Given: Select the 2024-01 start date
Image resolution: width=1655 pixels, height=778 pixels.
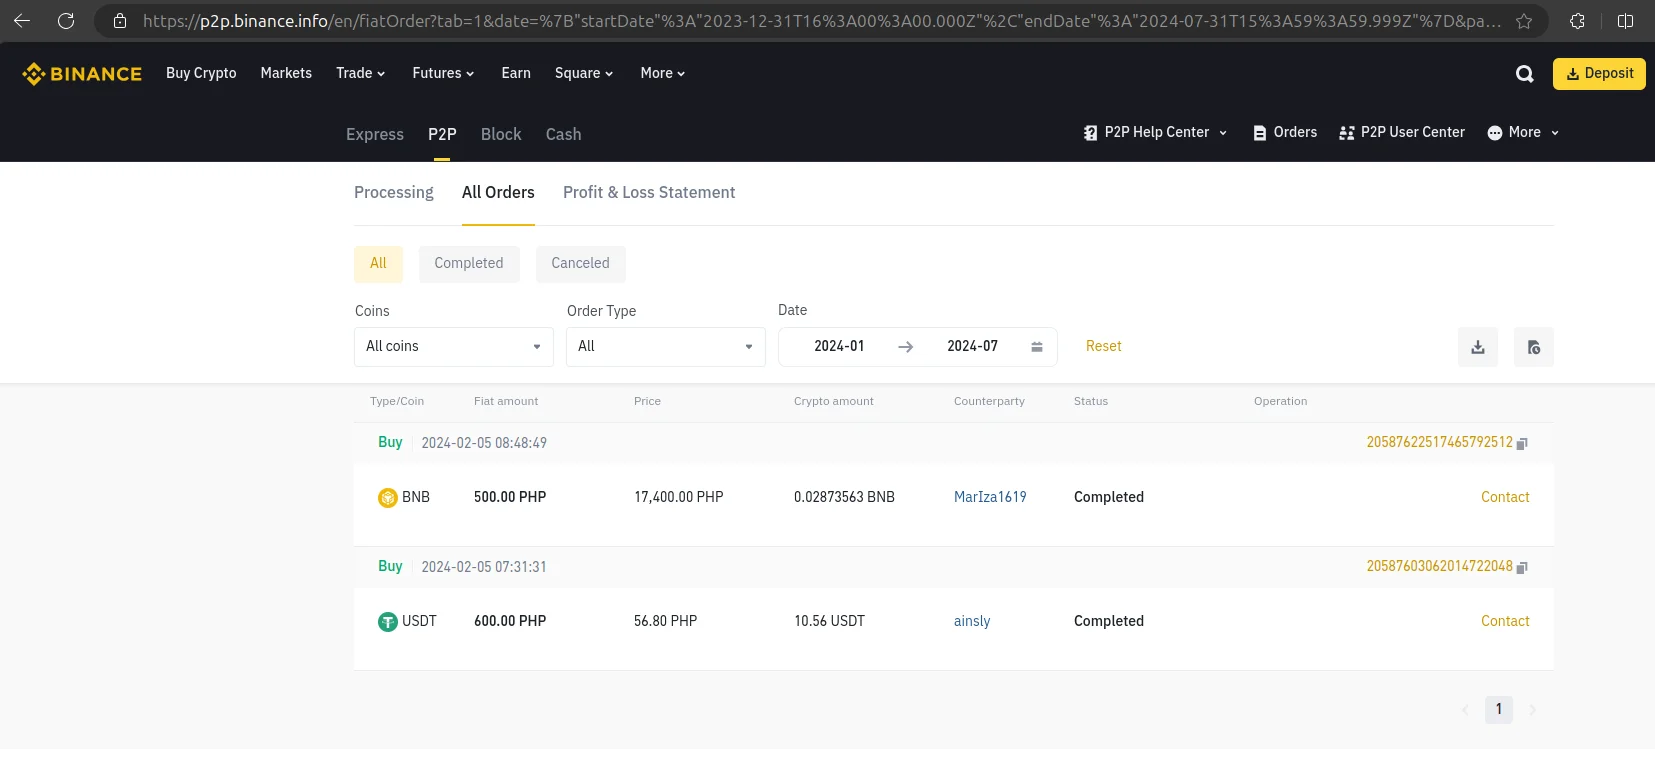Looking at the screenshot, I should [839, 346].
